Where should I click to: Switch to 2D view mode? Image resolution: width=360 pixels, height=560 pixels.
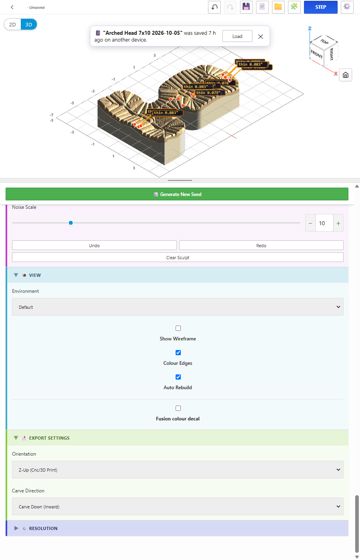(12, 25)
